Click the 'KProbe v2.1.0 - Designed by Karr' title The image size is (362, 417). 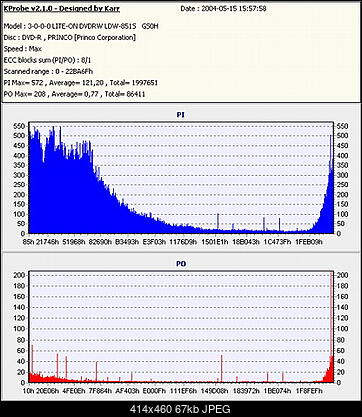[x=61, y=9]
